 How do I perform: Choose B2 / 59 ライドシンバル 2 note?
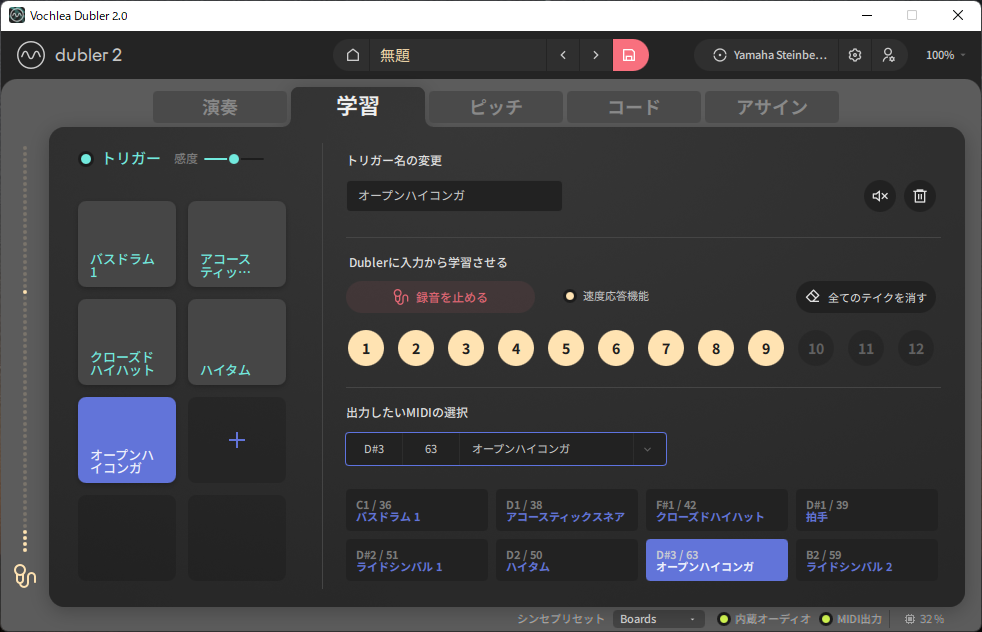click(x=867, y=560)
